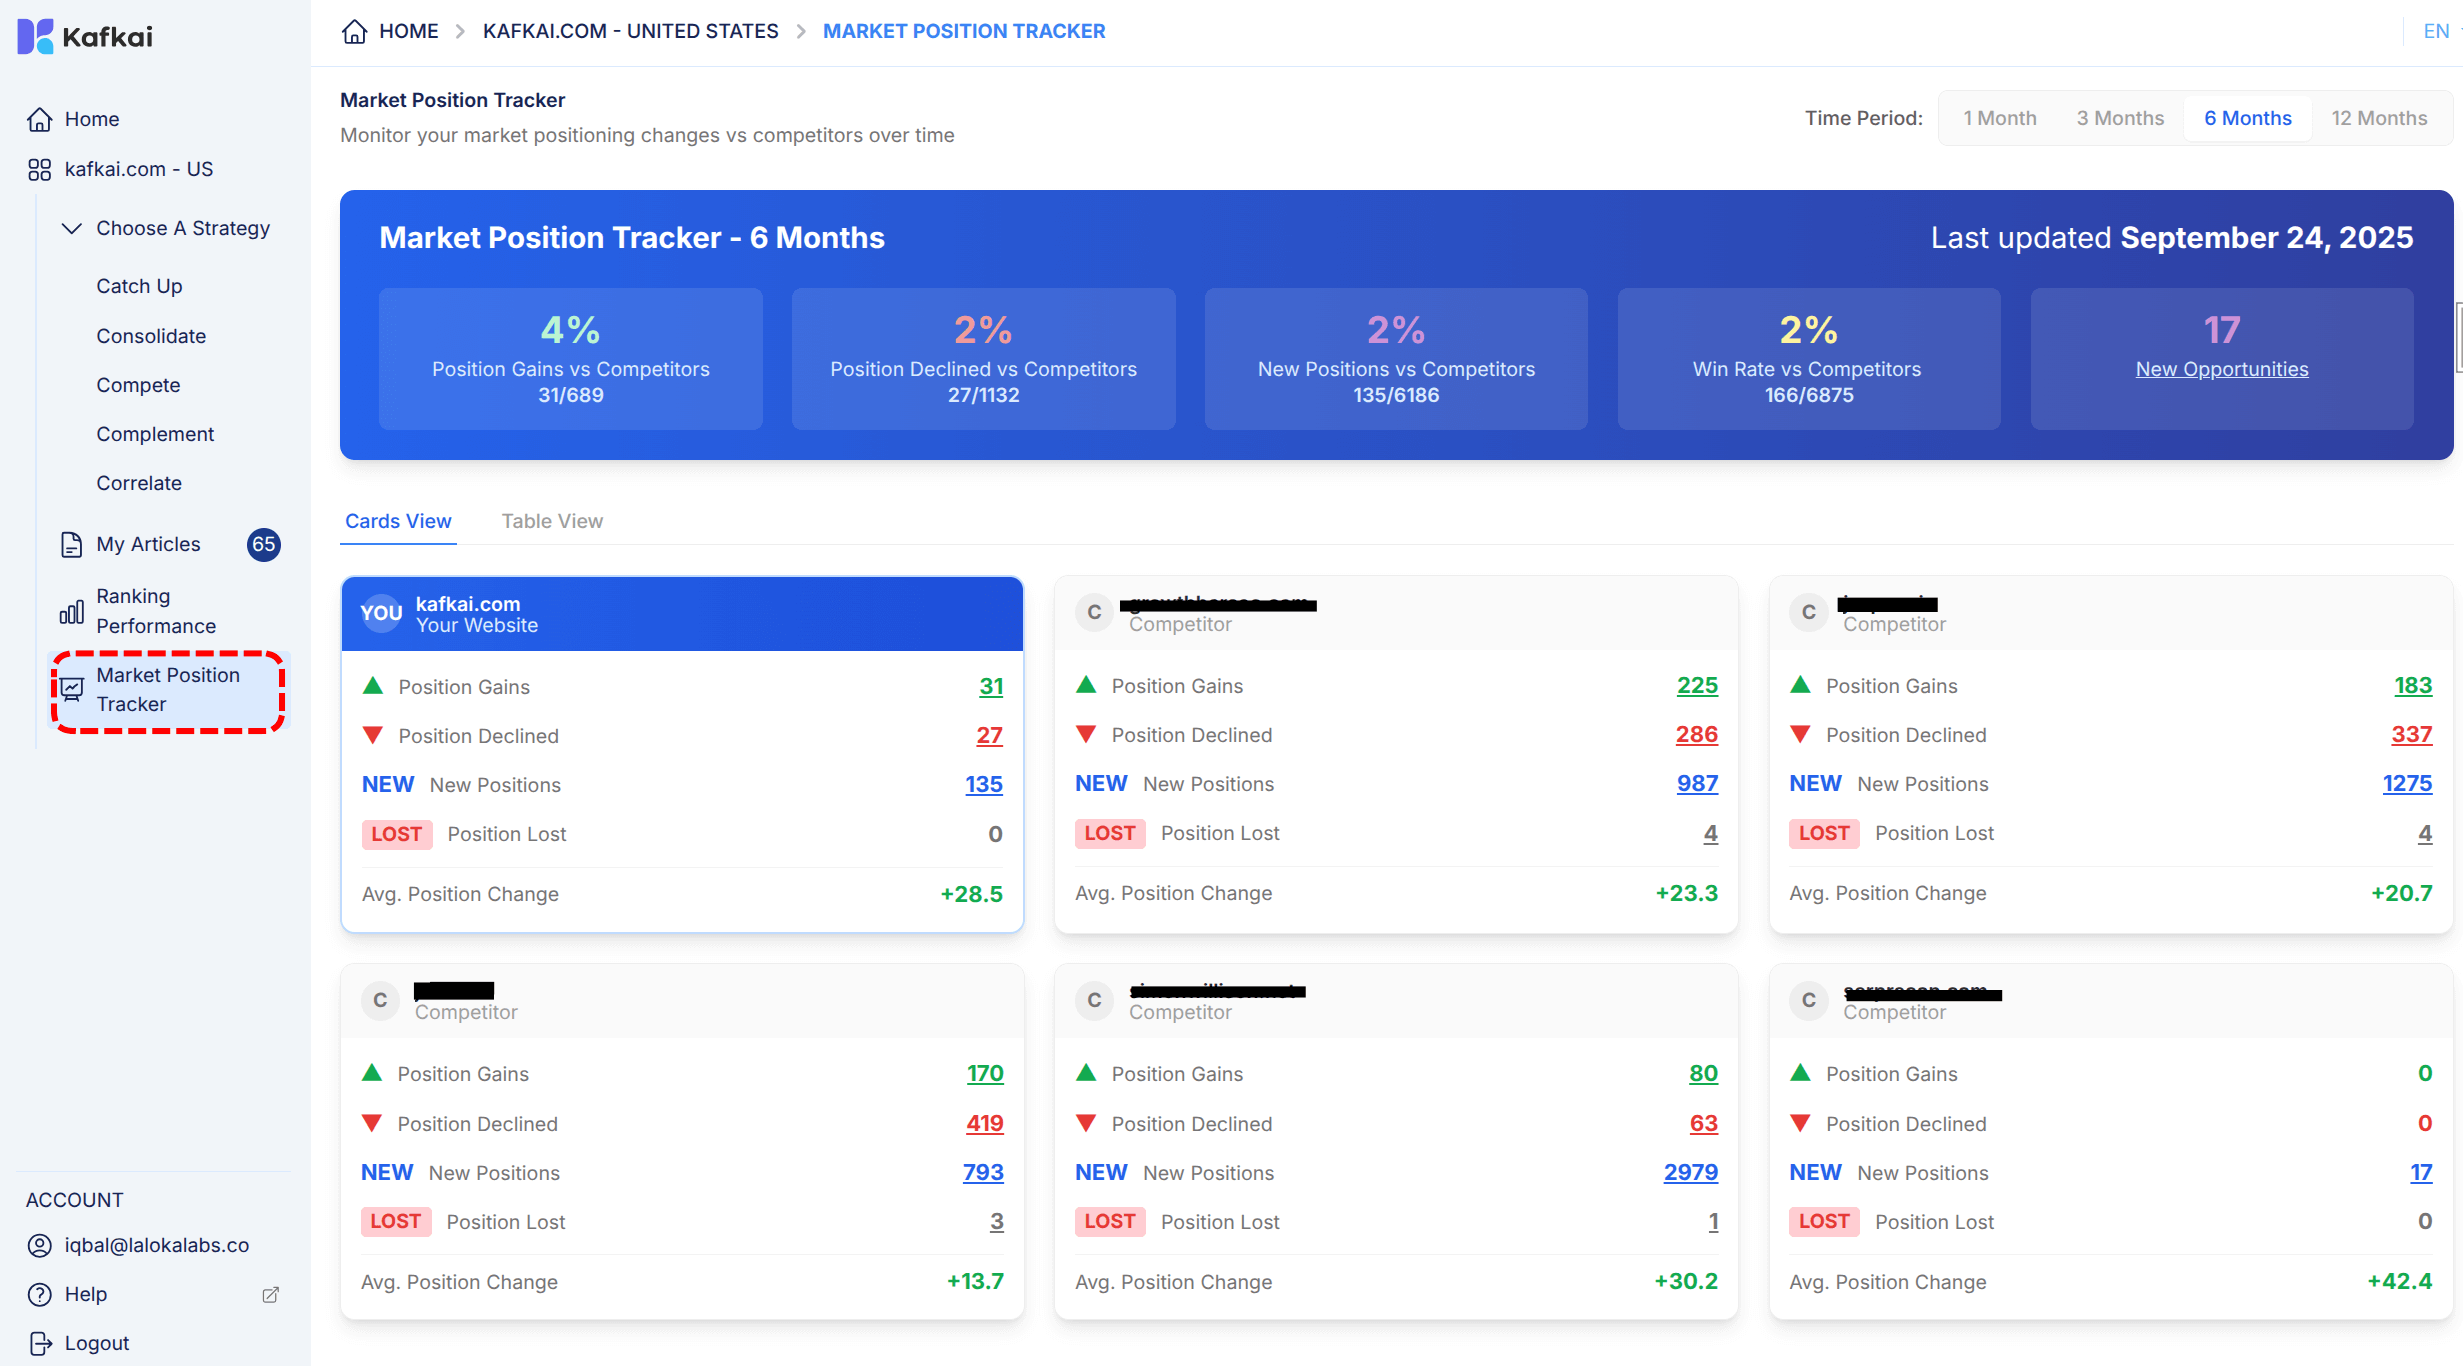
Task: Collapse the Choose A Strategy chevron
Action: point(72,228)
